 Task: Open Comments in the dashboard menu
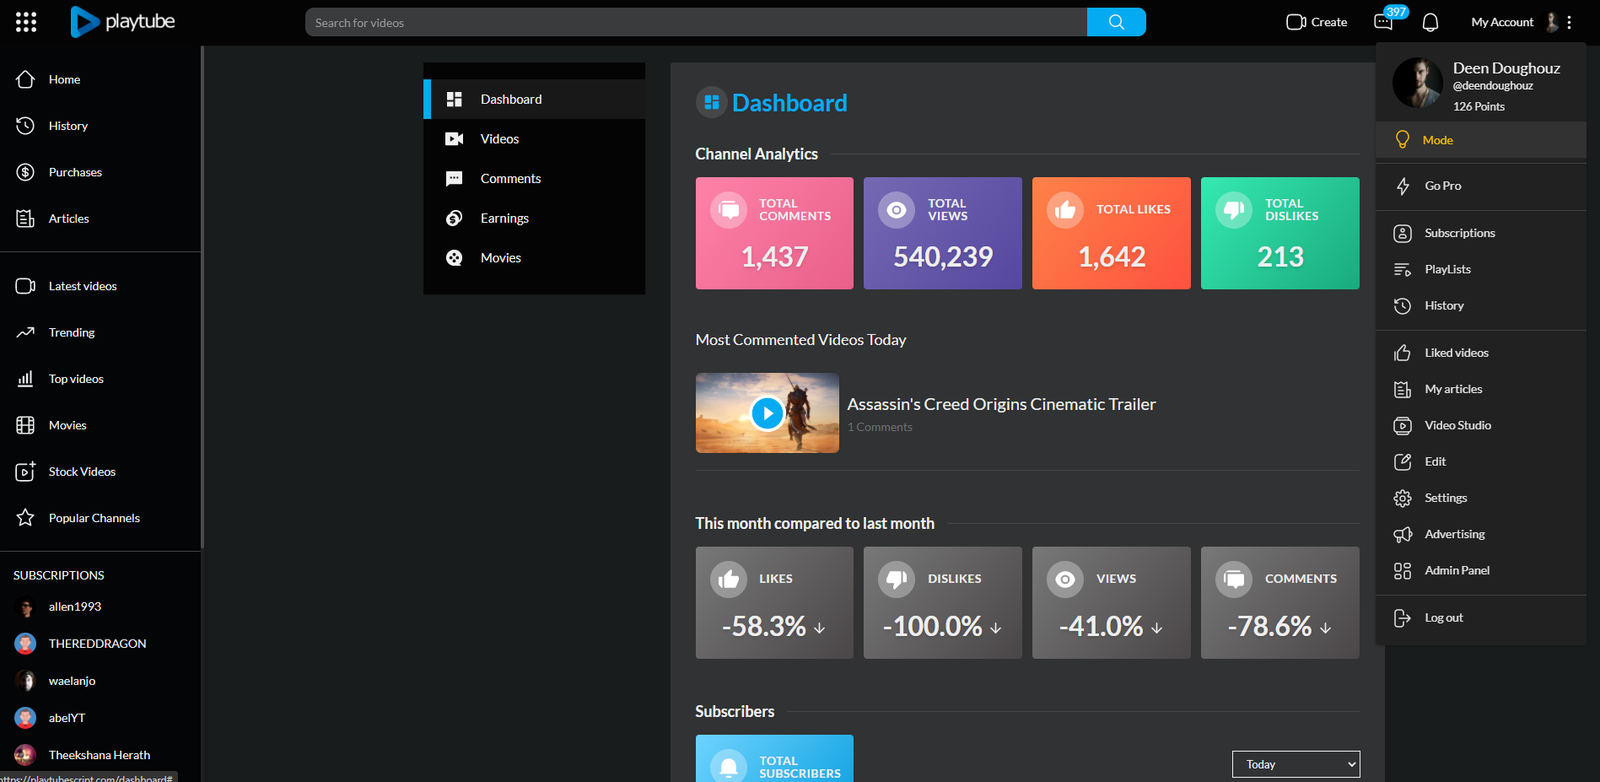(x=510, y=179)
